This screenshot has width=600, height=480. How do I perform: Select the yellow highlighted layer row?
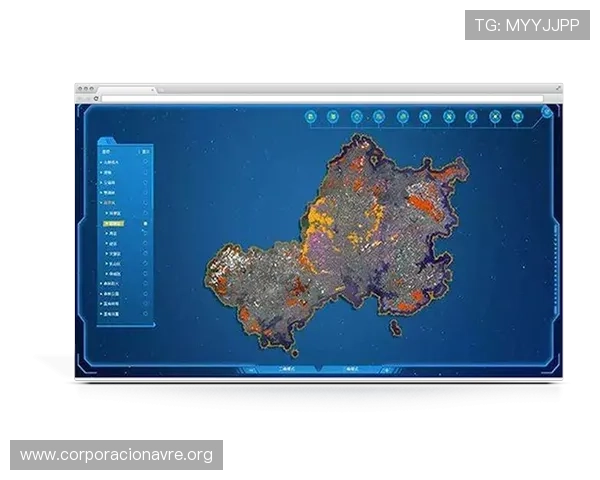click(118, 224)
